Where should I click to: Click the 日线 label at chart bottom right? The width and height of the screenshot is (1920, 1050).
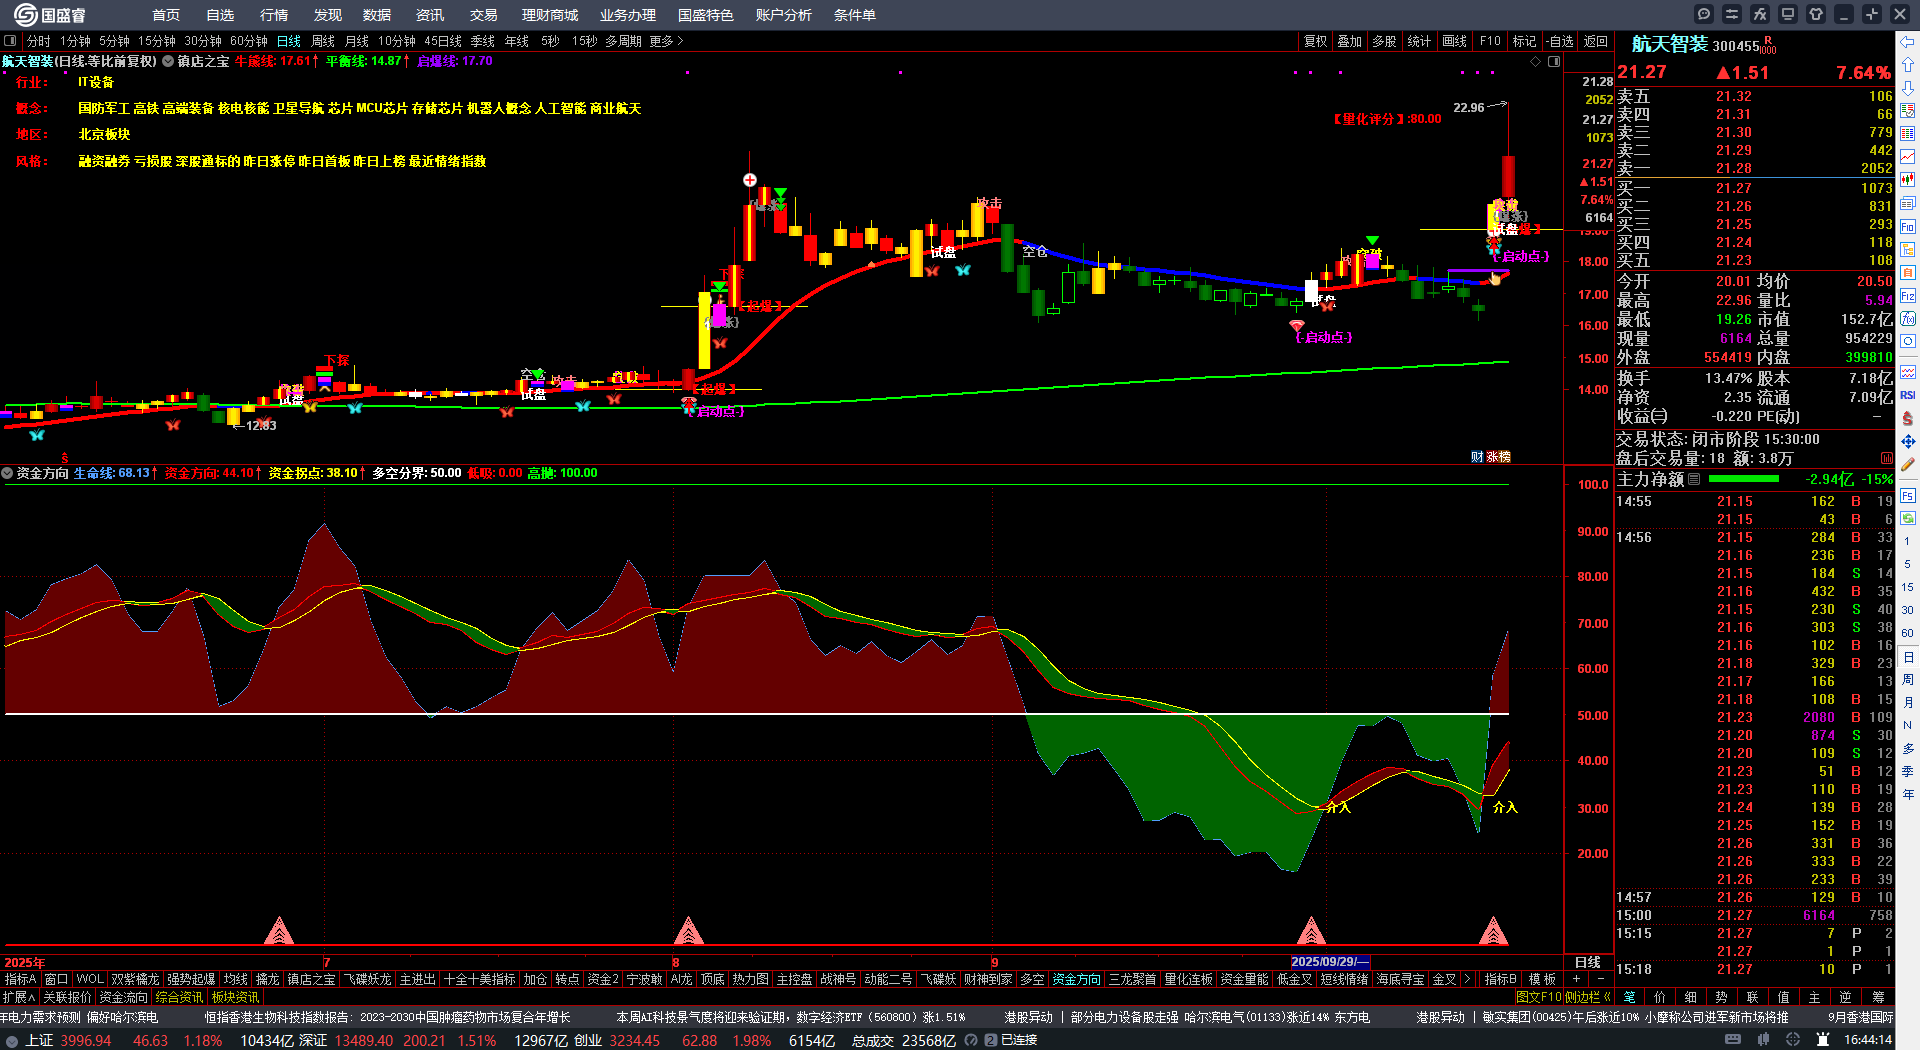(x=1588, y=962)
